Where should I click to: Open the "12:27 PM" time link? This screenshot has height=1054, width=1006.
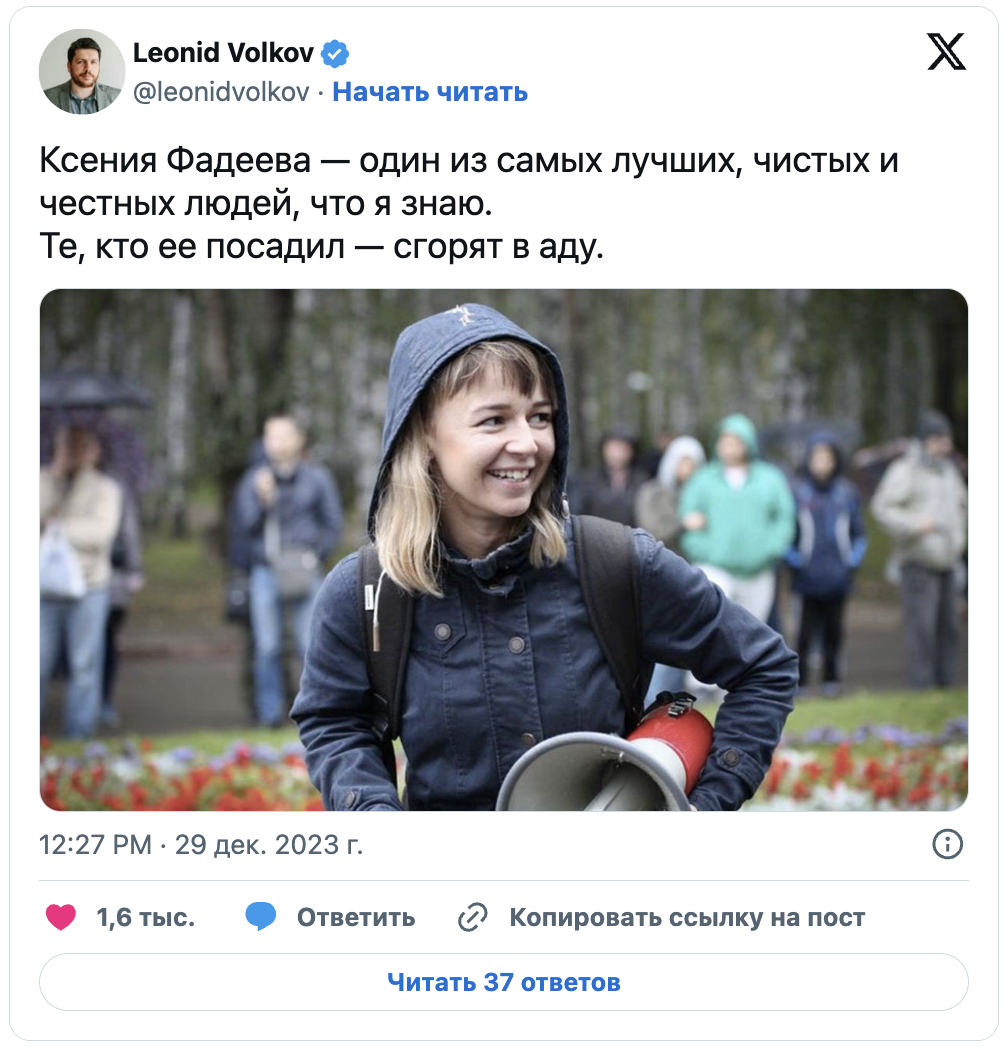pyautogui.click(x=95, y=844)
